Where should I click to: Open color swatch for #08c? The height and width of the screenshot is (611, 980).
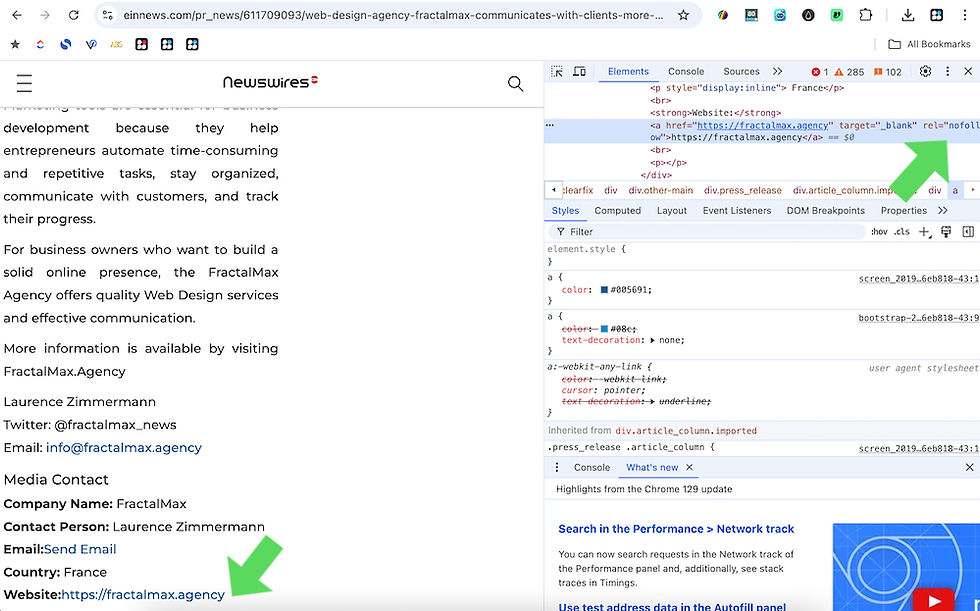click(604, 329)
